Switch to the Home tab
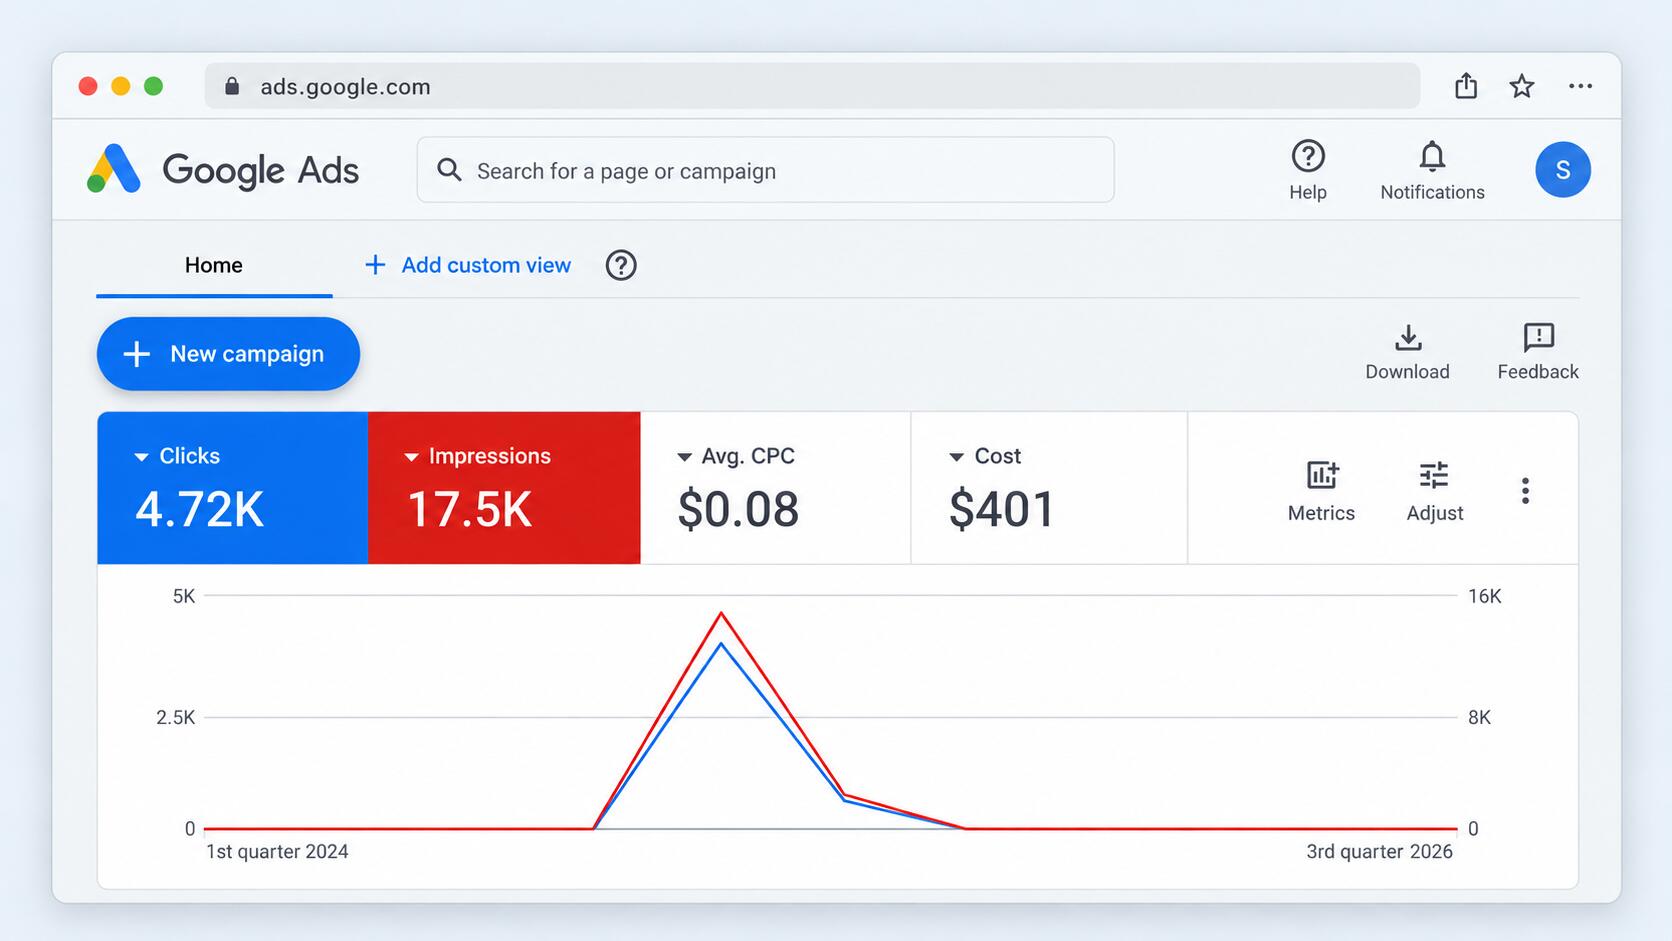The height and width of the screenshot is (941, 1672). [x=214, y=266]
